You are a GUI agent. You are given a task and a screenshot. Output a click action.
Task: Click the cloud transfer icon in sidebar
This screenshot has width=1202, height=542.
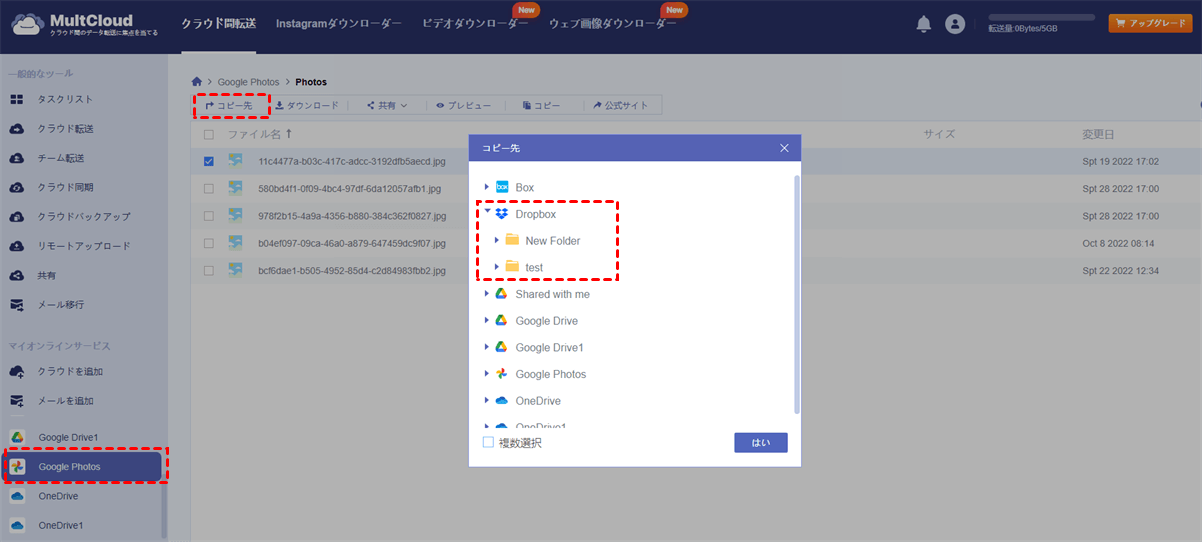pyautogui.click(x=17, y=129)
